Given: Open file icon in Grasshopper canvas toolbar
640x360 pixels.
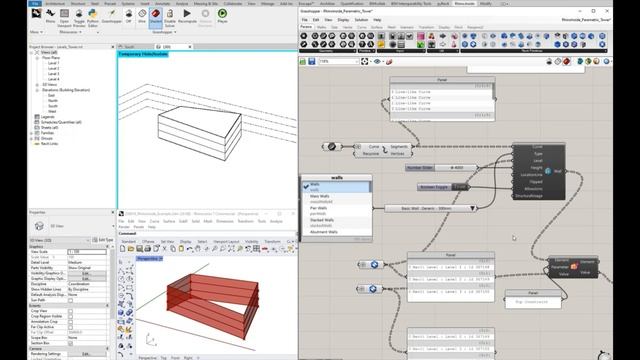Looking at the screenshot, I should point(303,61).
